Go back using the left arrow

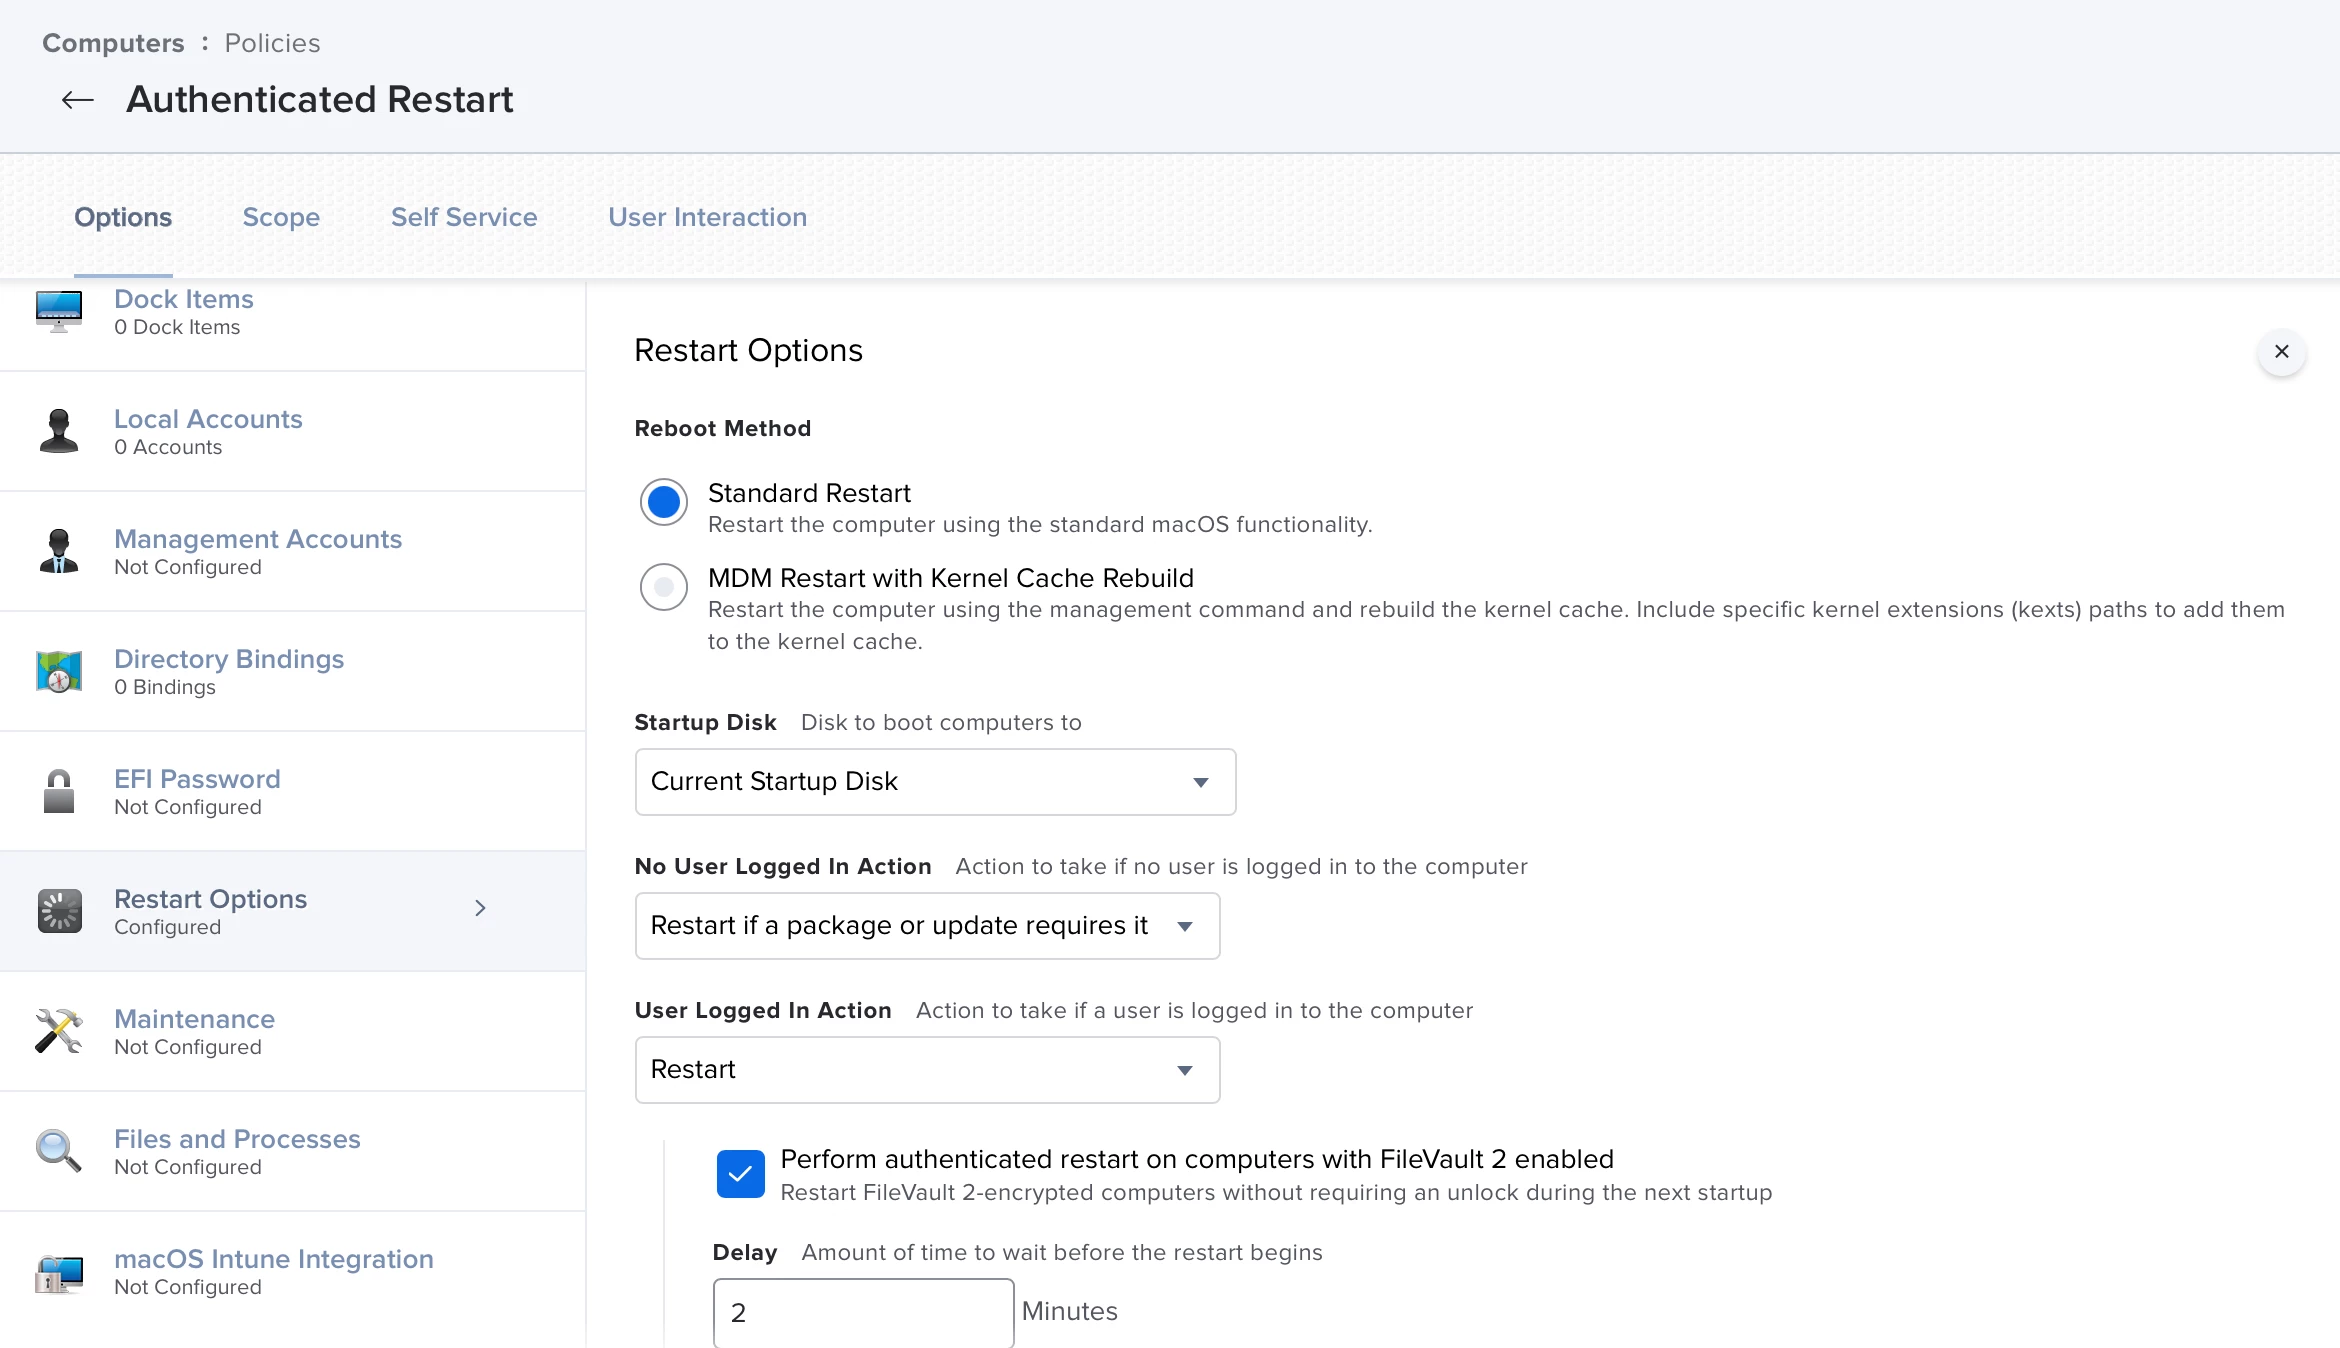click(78, 100)
